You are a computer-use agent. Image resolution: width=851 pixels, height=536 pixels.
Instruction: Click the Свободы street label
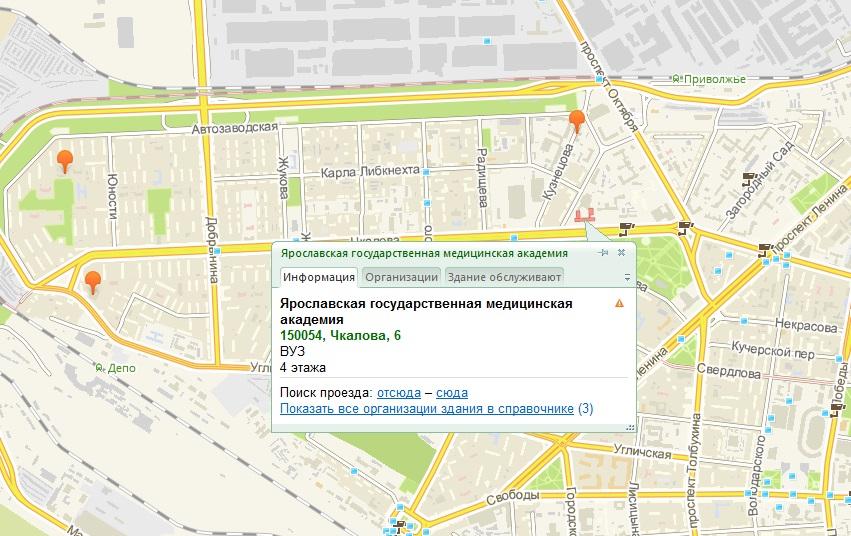[x=512, y=496]
